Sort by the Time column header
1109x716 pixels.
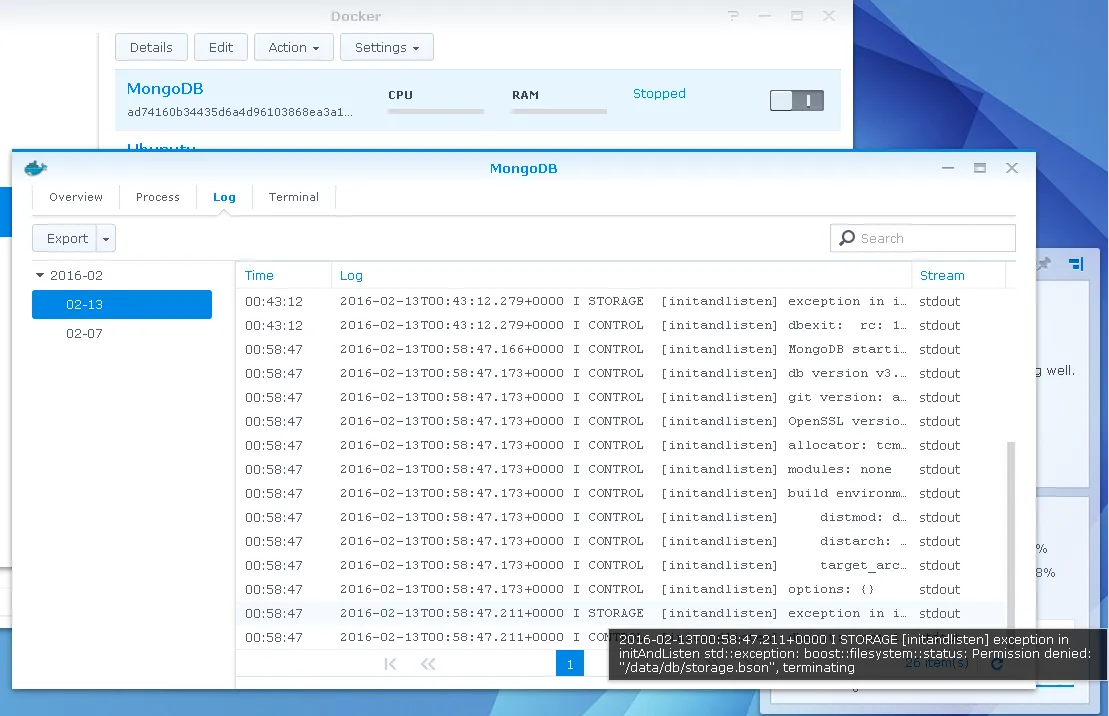284,275
